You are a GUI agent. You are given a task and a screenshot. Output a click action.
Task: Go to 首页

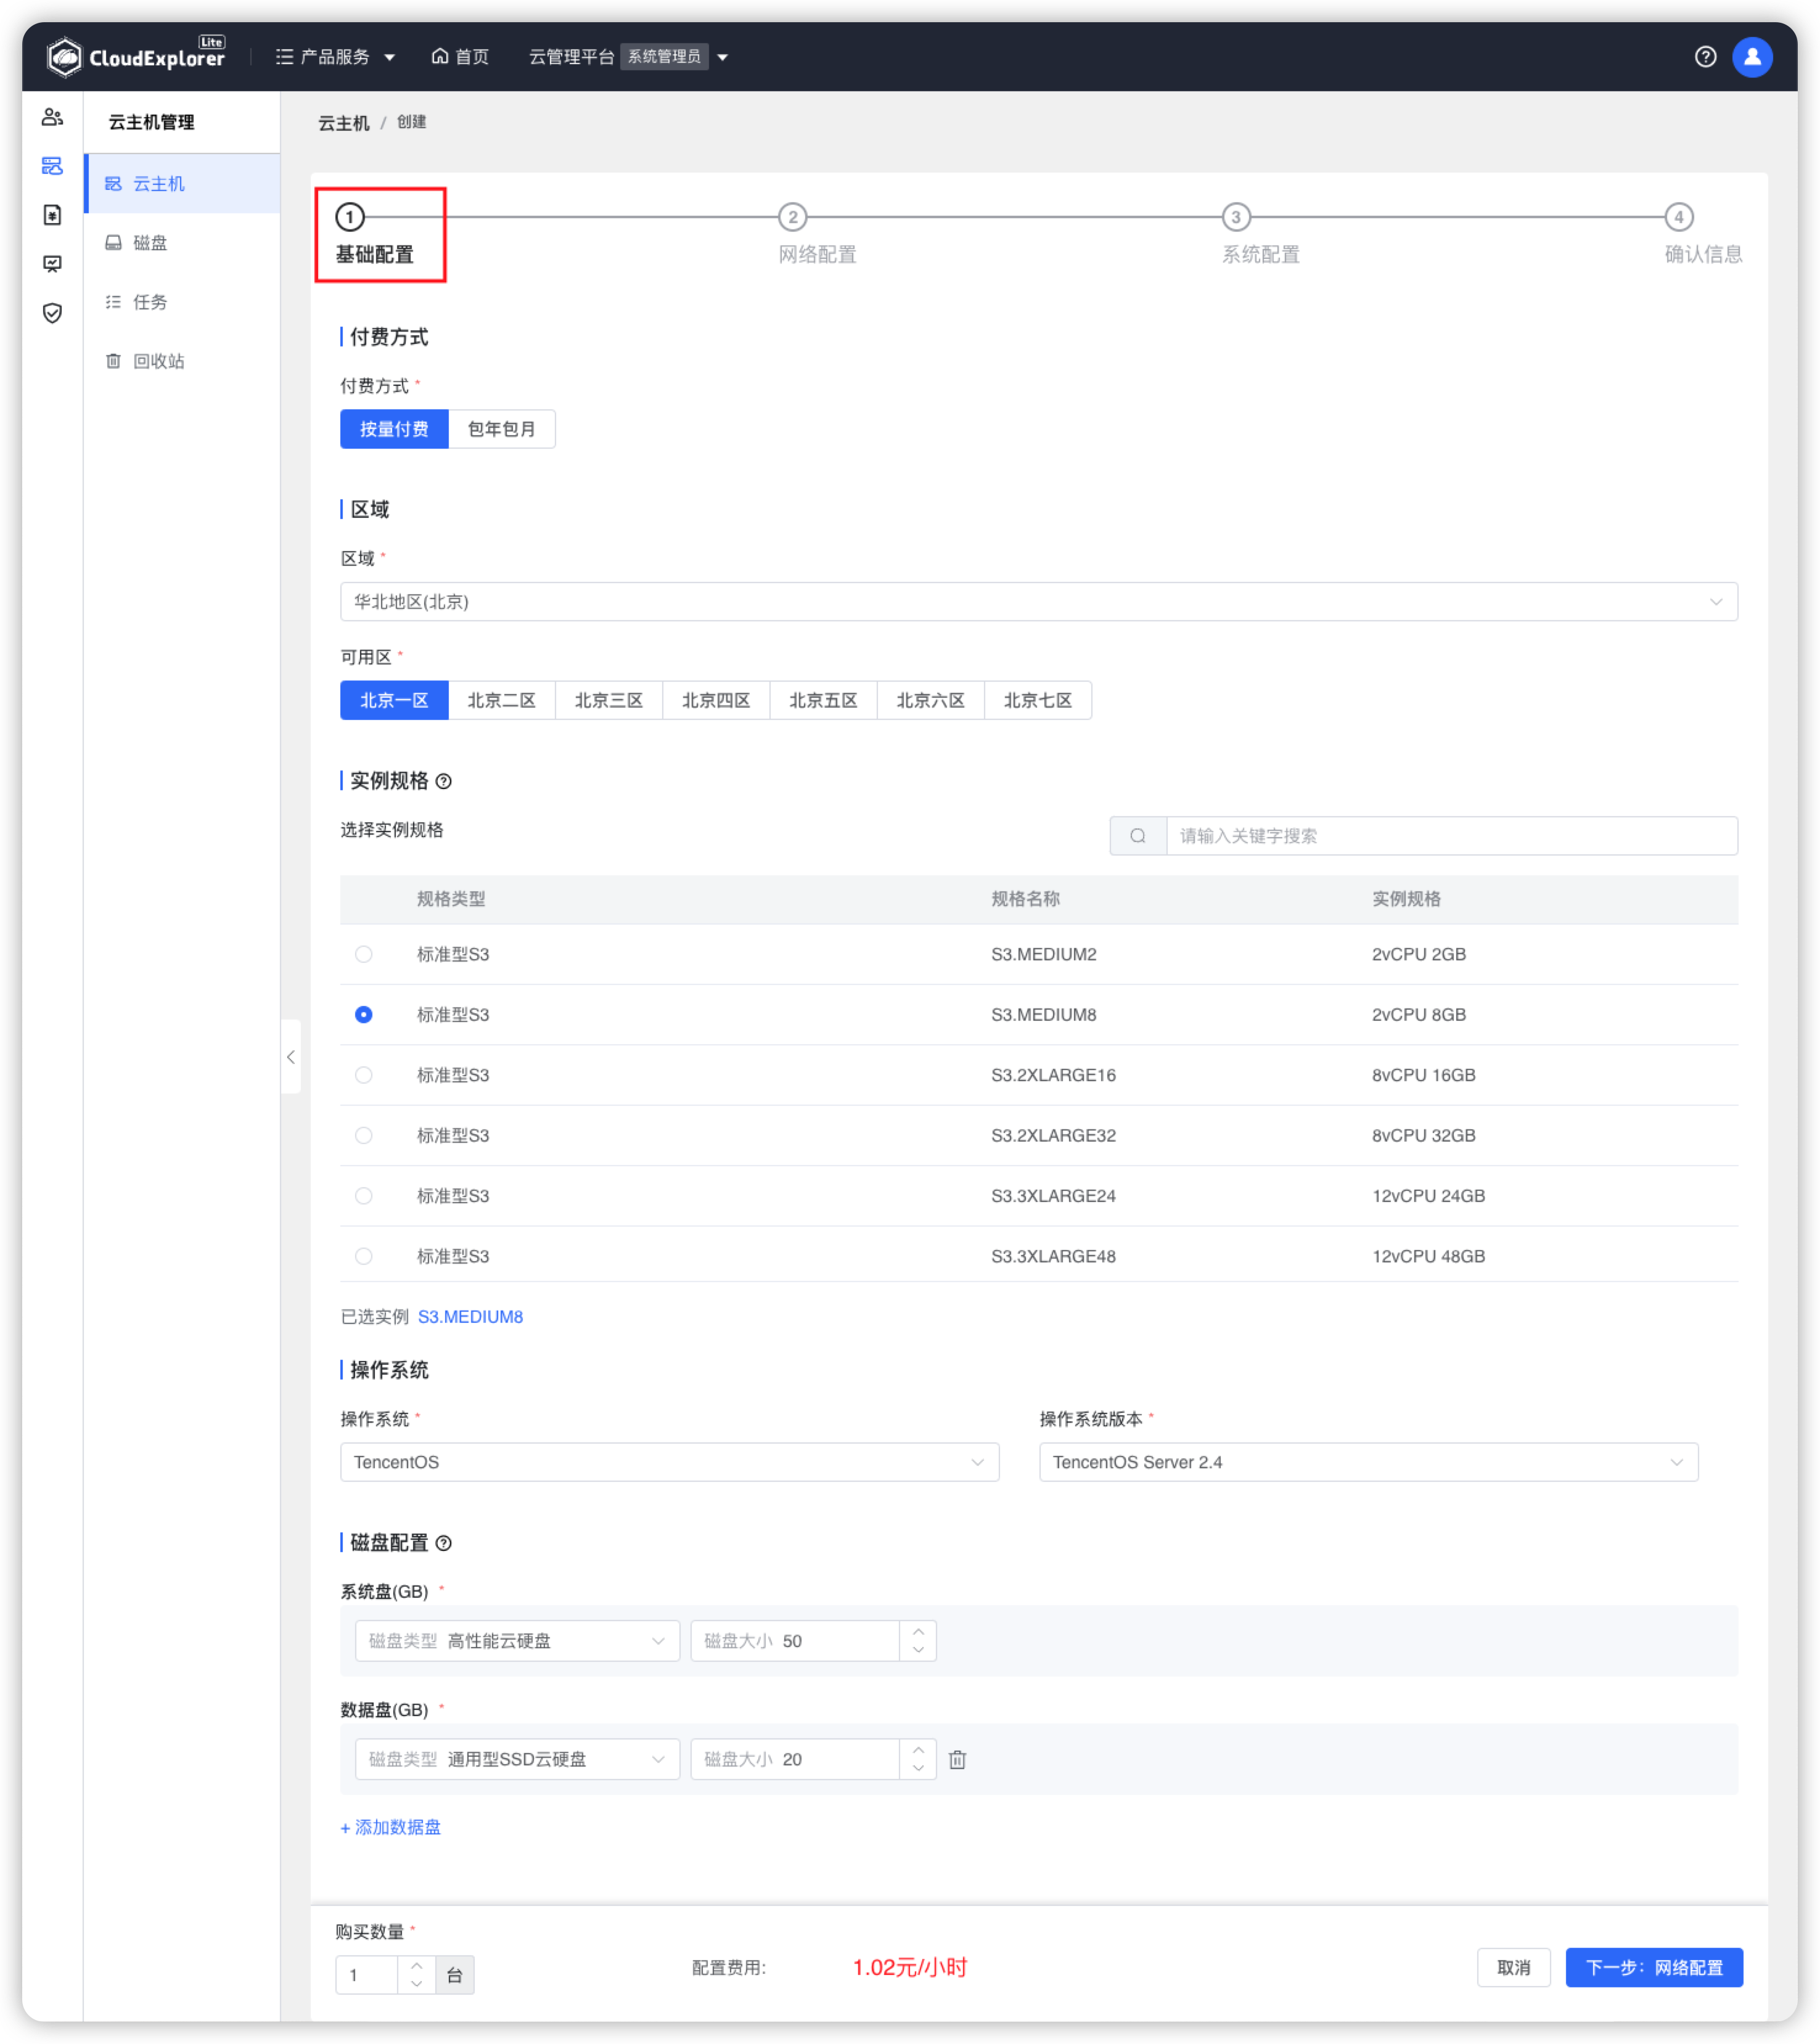(x=460, y=57)
